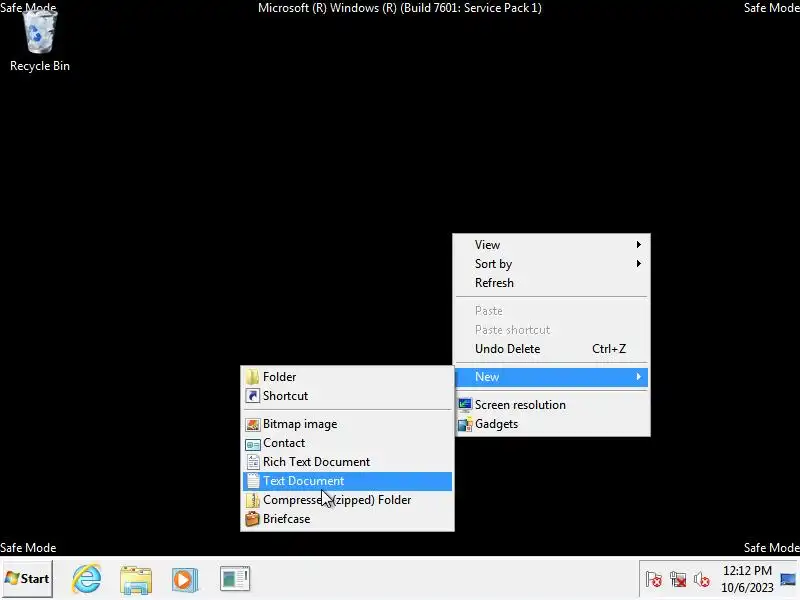The height and width of the screenshot is (600, 800).
Task: Create a new Contact
Action: (x=347, y=443)
